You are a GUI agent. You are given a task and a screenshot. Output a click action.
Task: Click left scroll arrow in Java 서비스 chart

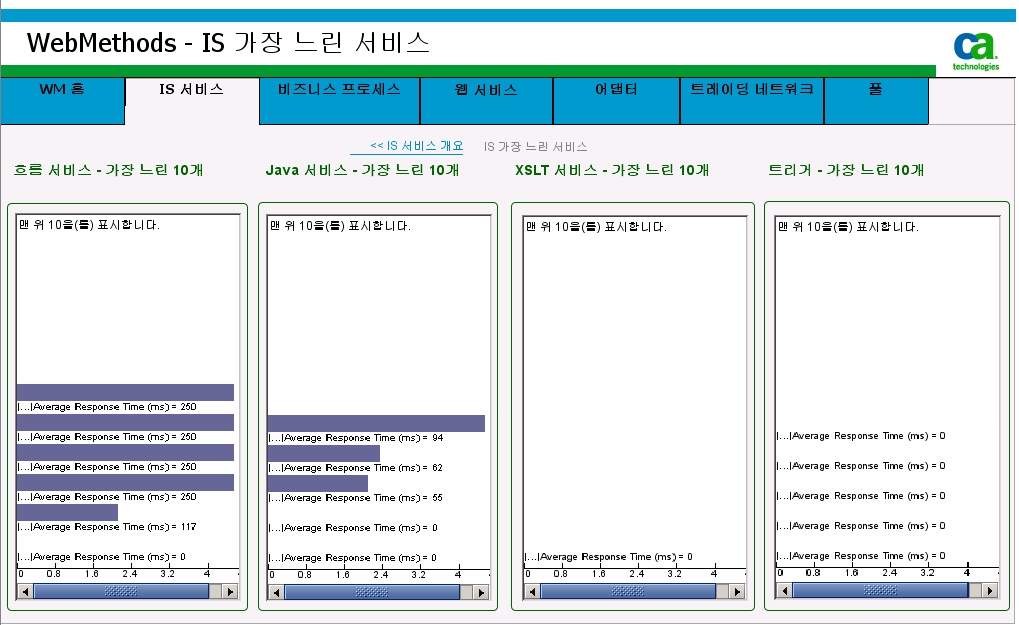point(276,592)
